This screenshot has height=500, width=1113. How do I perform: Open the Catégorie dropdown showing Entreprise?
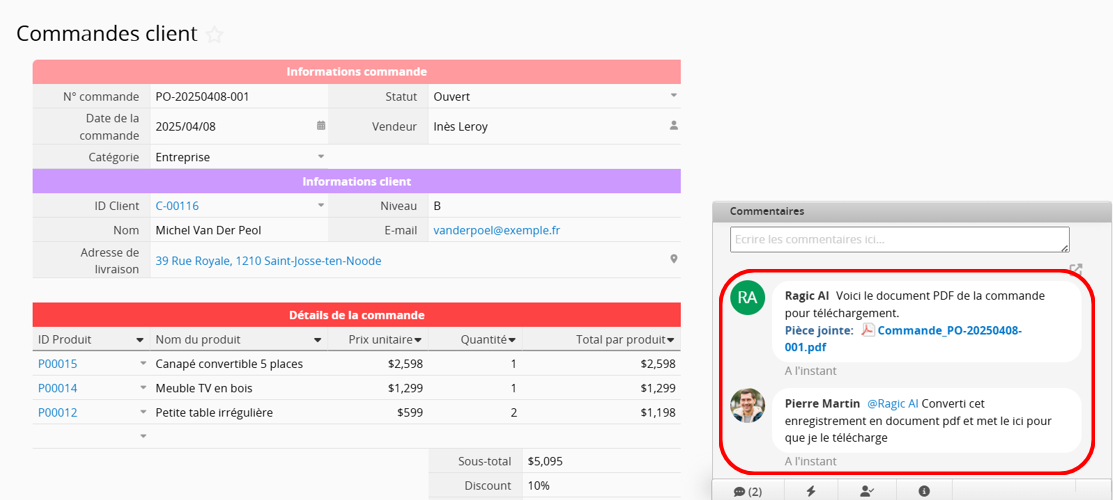321,157
